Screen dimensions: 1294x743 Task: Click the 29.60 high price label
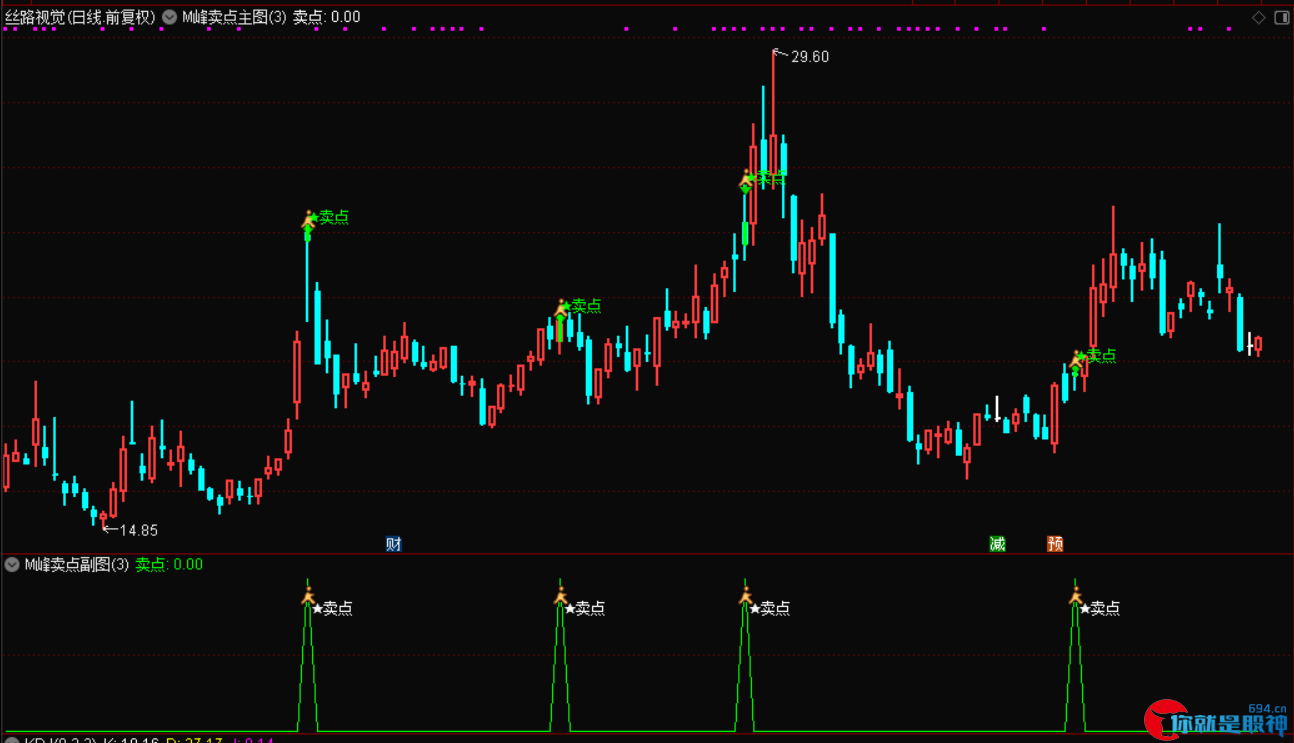click(810, 57)
